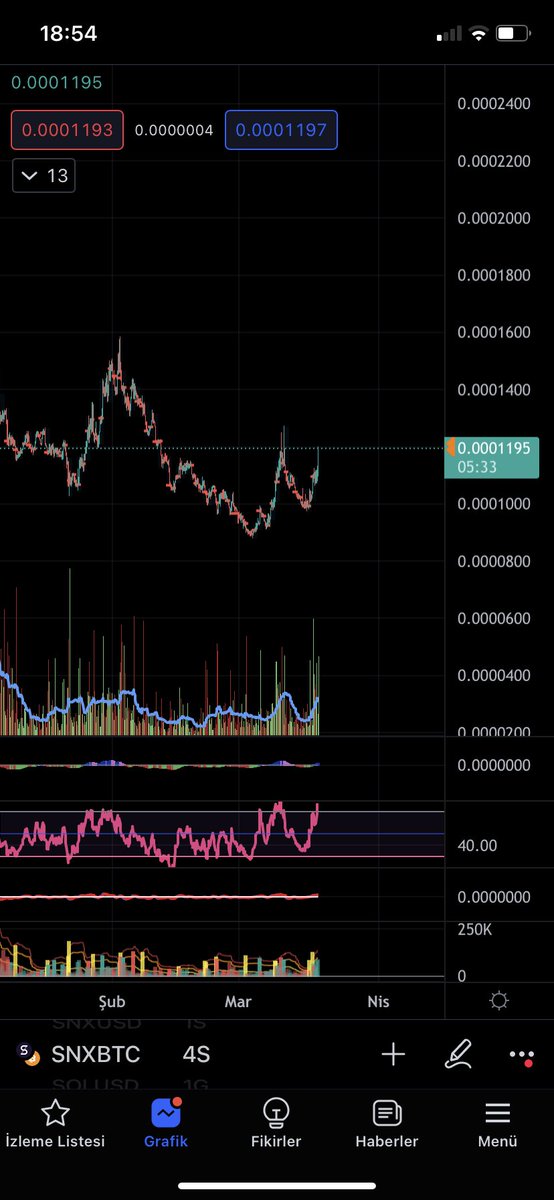This screenshot has height=1200, width=554.
Task: Select the pencil drawing tools icon
Action: pos(458,1054)
